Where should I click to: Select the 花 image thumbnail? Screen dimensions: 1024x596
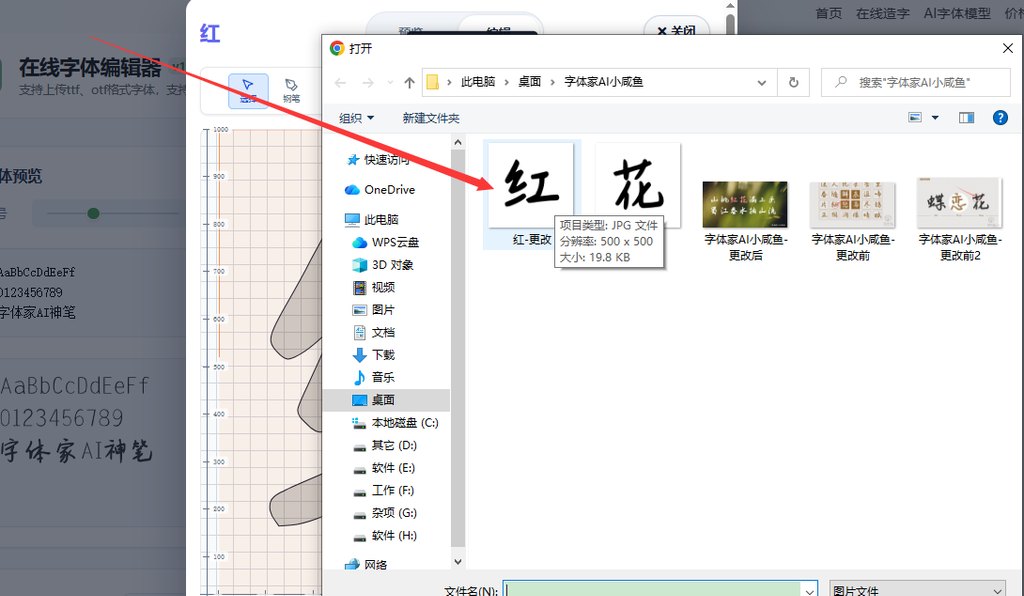pyautogui.click(x=637, y=182)
